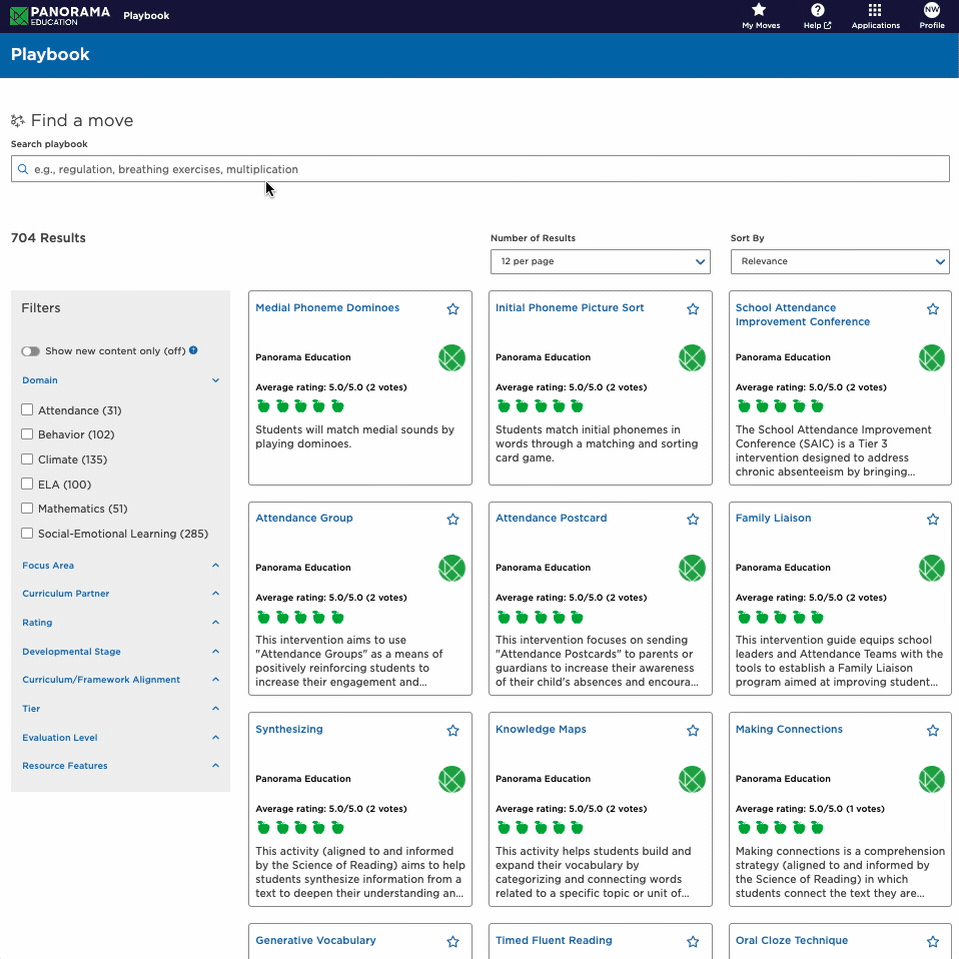
Task: Open the Profile avatar icon
Action: click(931, 10)
